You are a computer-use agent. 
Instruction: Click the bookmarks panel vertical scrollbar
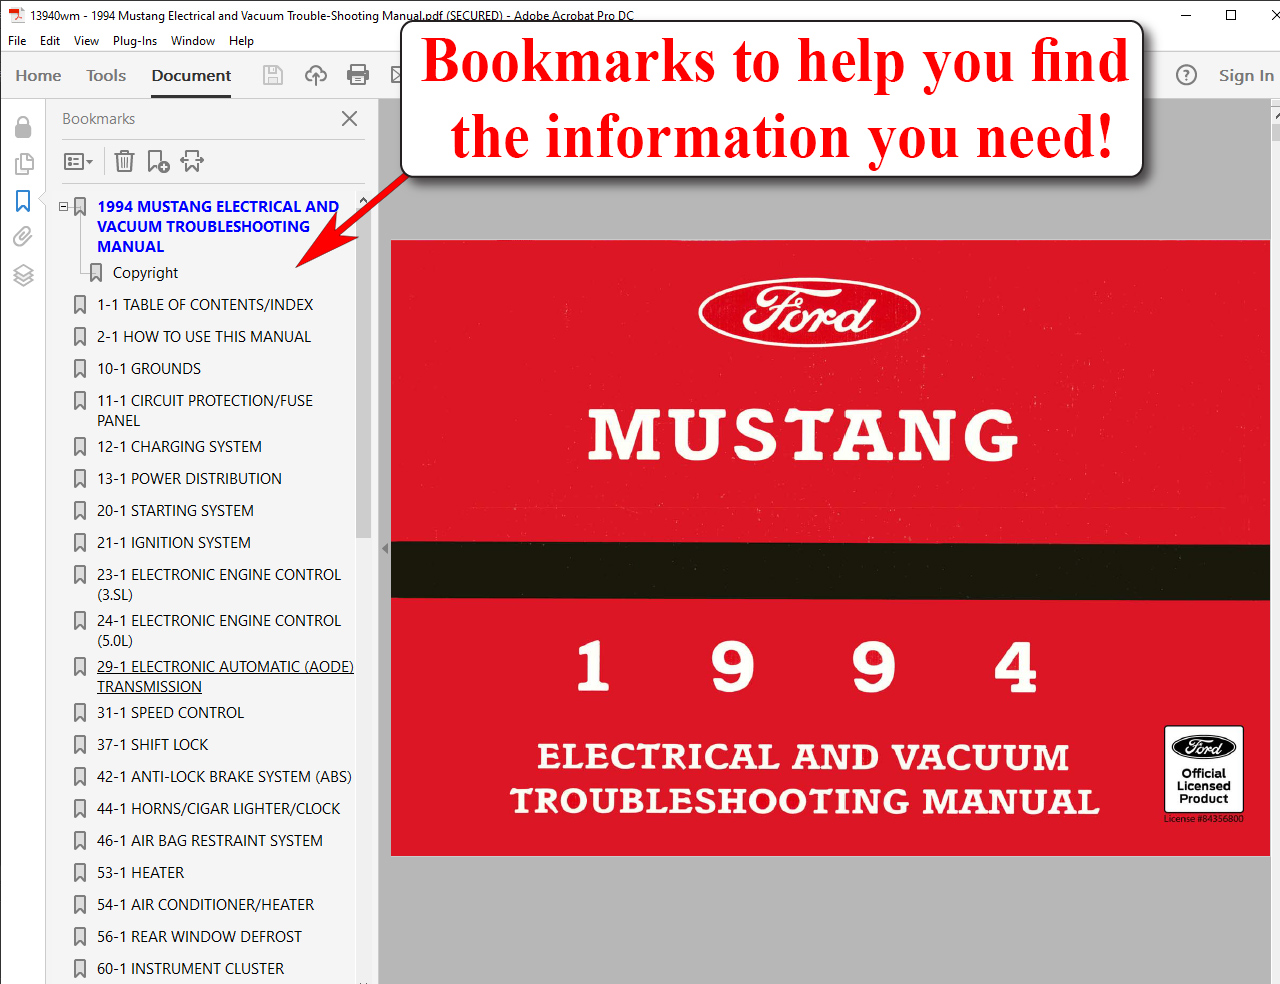pos(363,375)
